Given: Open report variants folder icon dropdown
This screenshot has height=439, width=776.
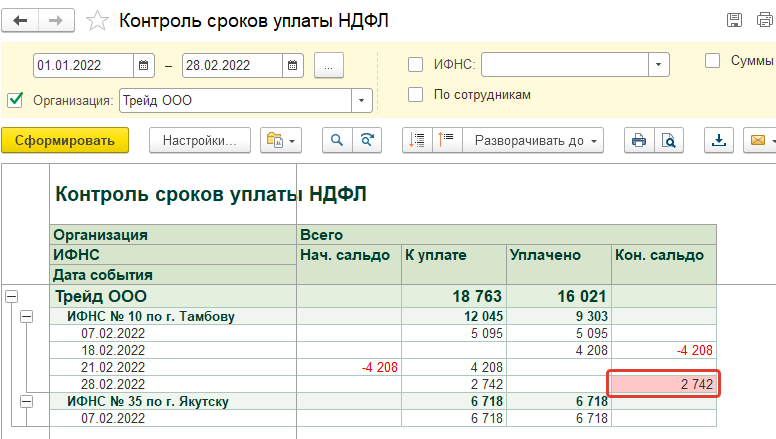Looking at the screenshot, I should (281, 141).
